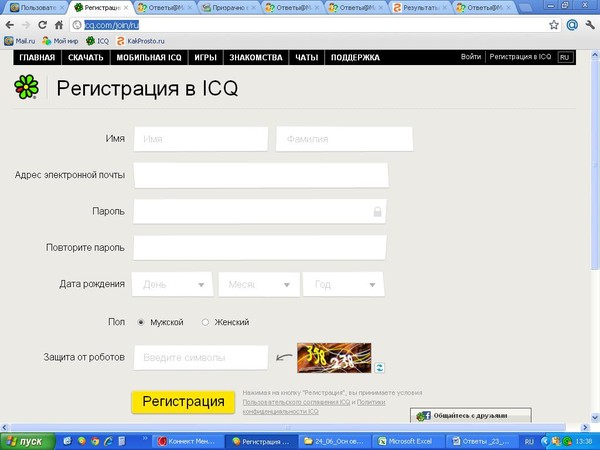
Task: Open Политики конфиденциальности ICQ link
Action: [314, 407]
